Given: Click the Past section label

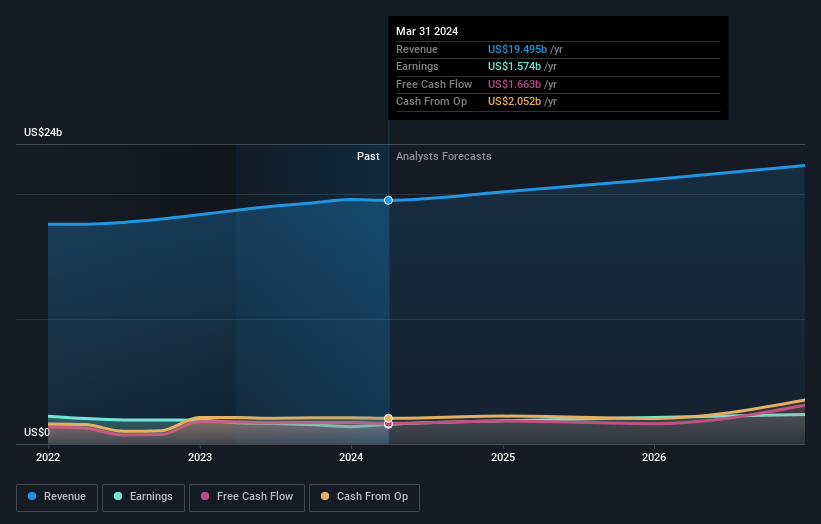Looking at the screenshot, I should point(368,156).
